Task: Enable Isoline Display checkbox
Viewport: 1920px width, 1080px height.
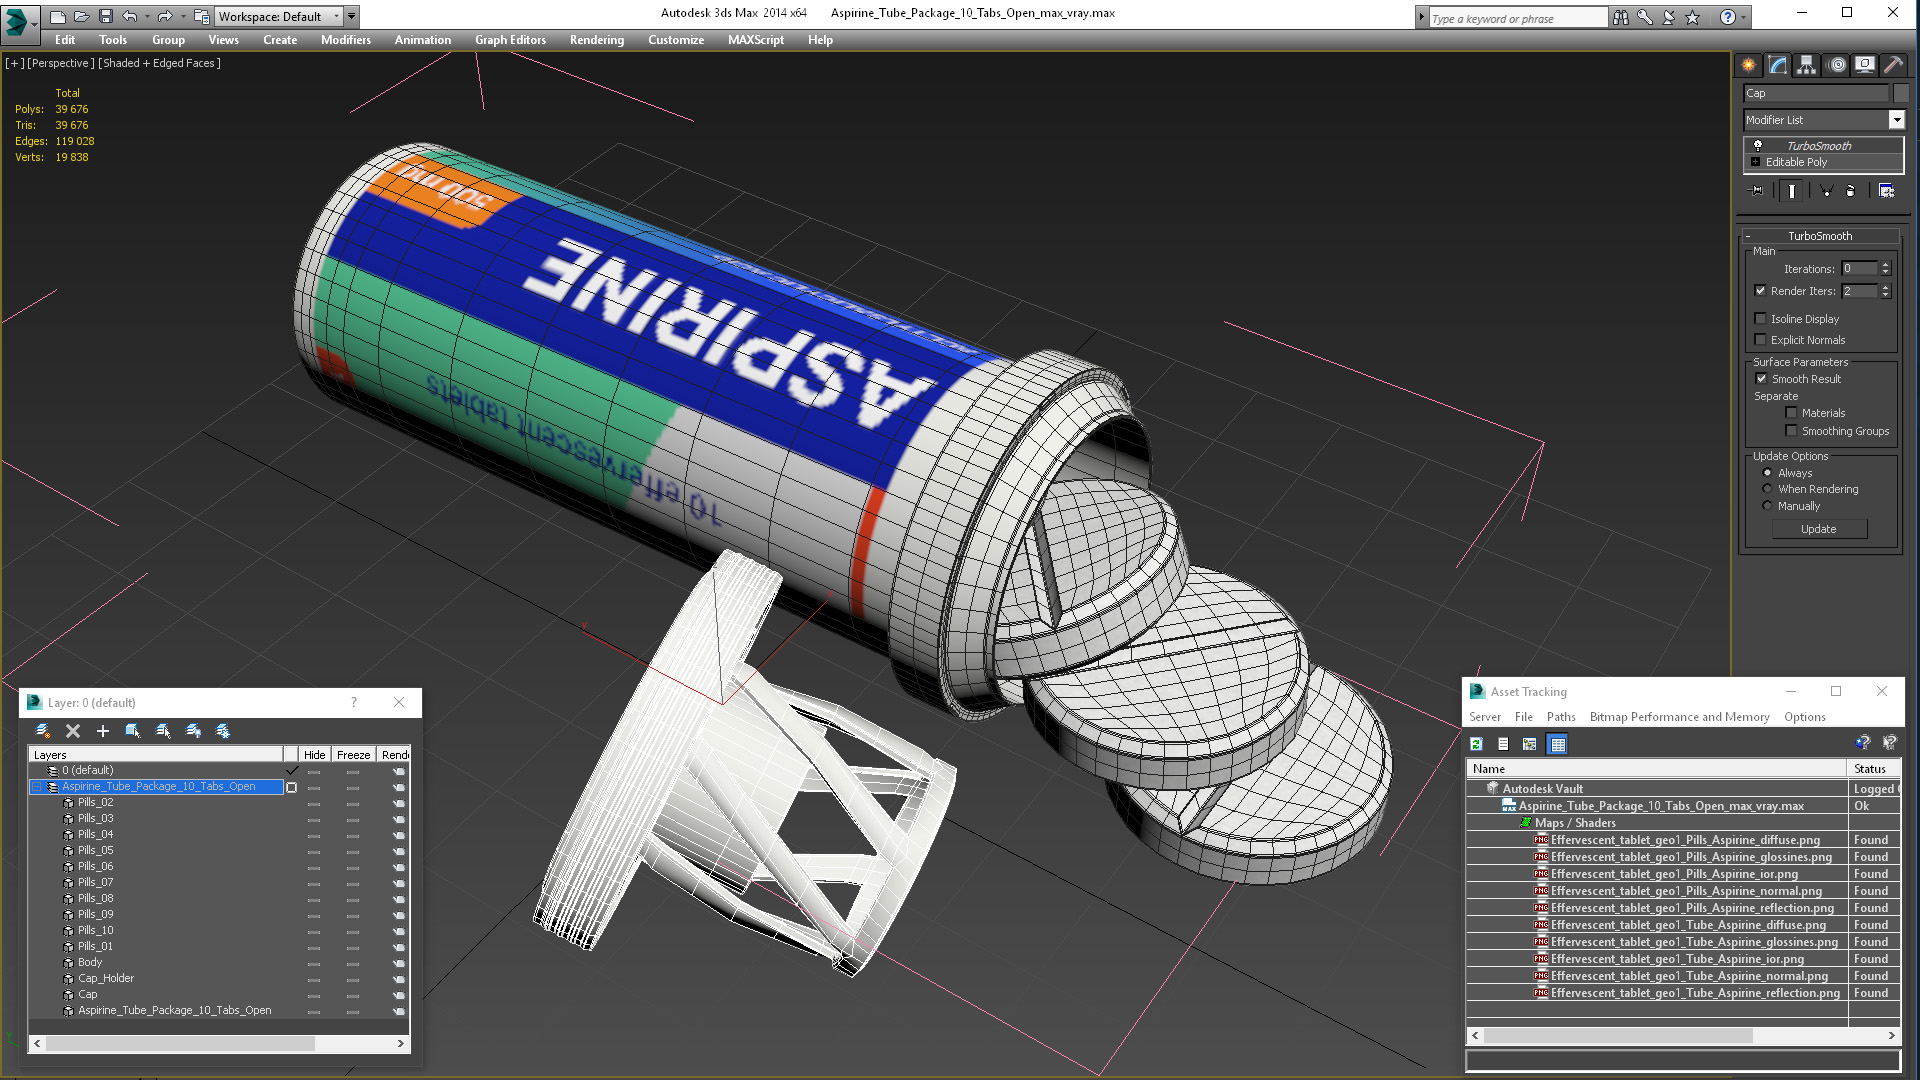Action: point(1760,319)
